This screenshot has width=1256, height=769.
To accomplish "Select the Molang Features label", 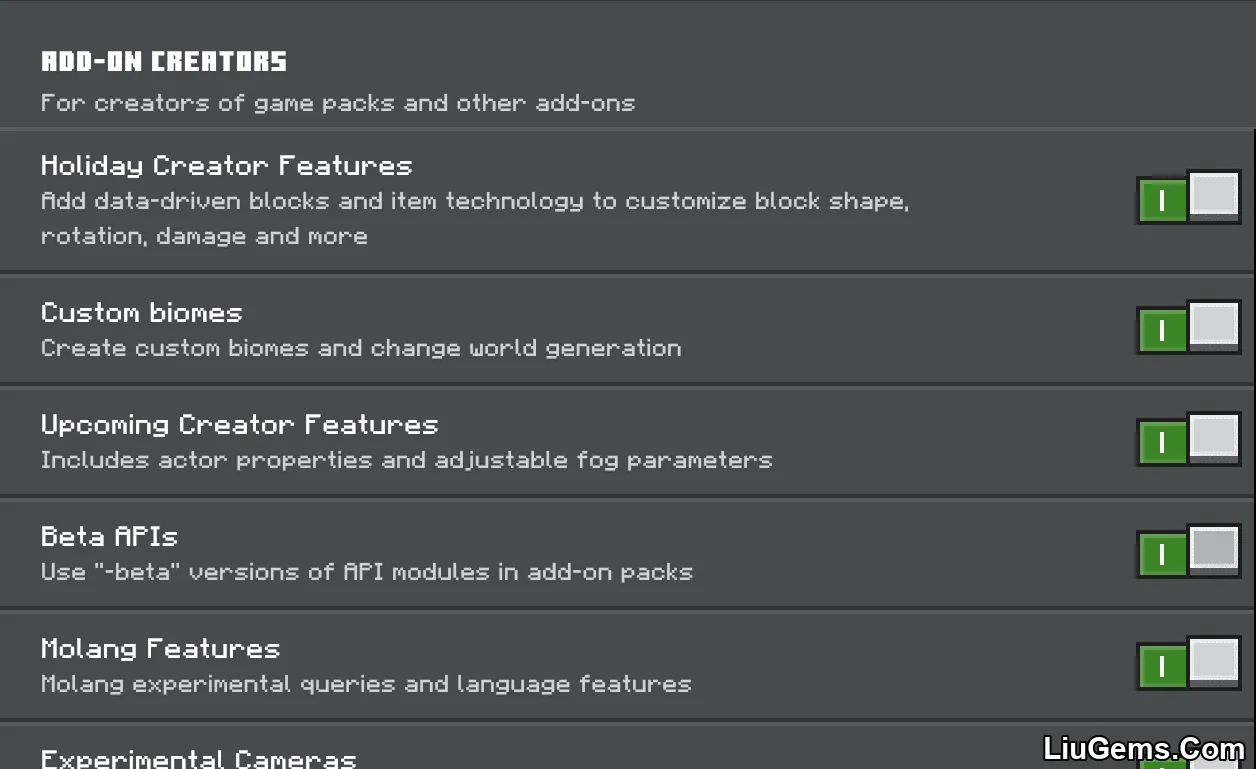I will click(161, 649).
